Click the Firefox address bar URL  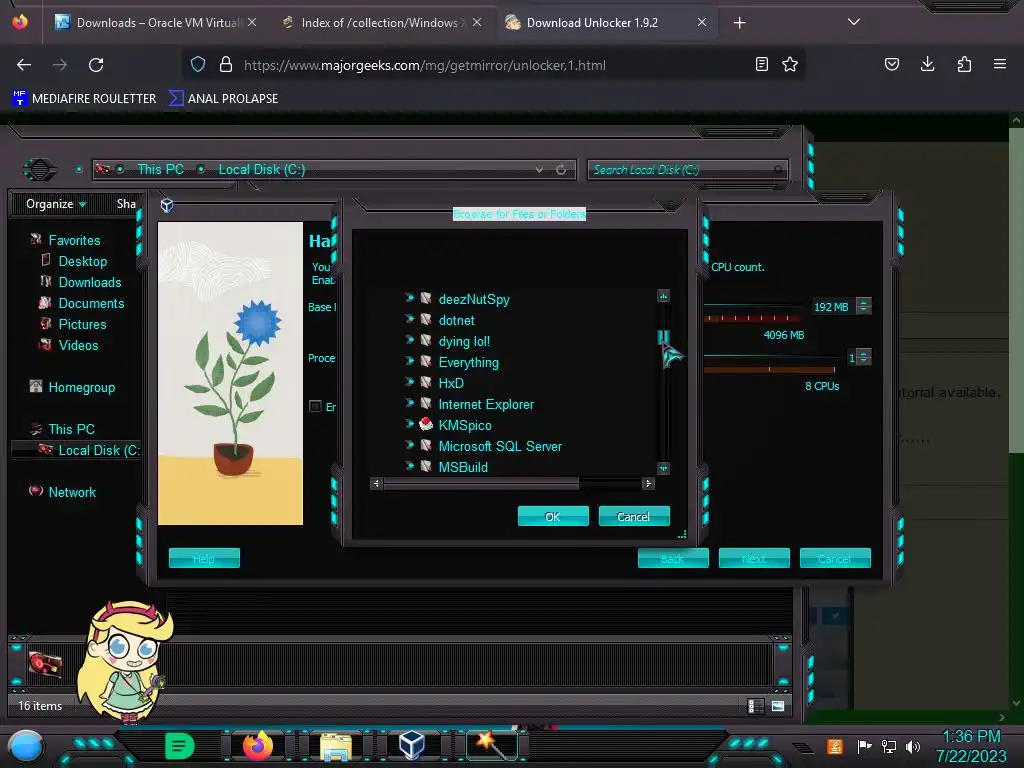coord(424,65)
